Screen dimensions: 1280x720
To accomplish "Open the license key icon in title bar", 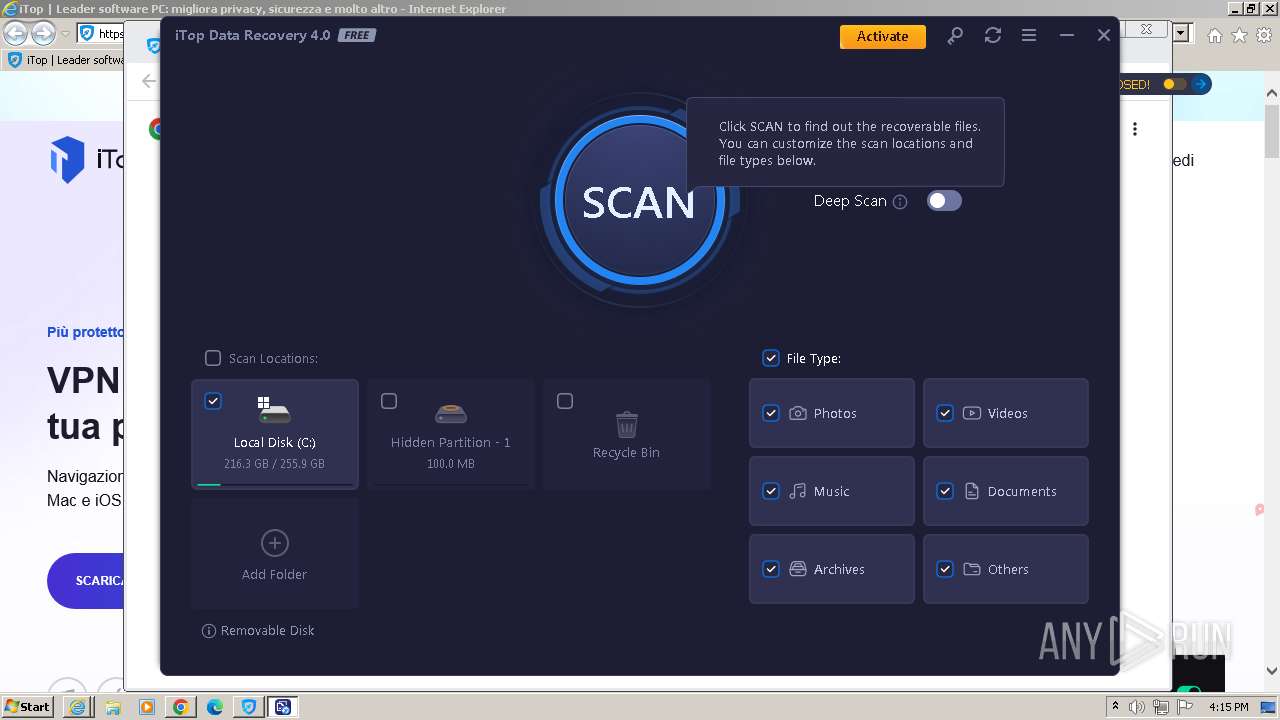I will click(955, 35).
